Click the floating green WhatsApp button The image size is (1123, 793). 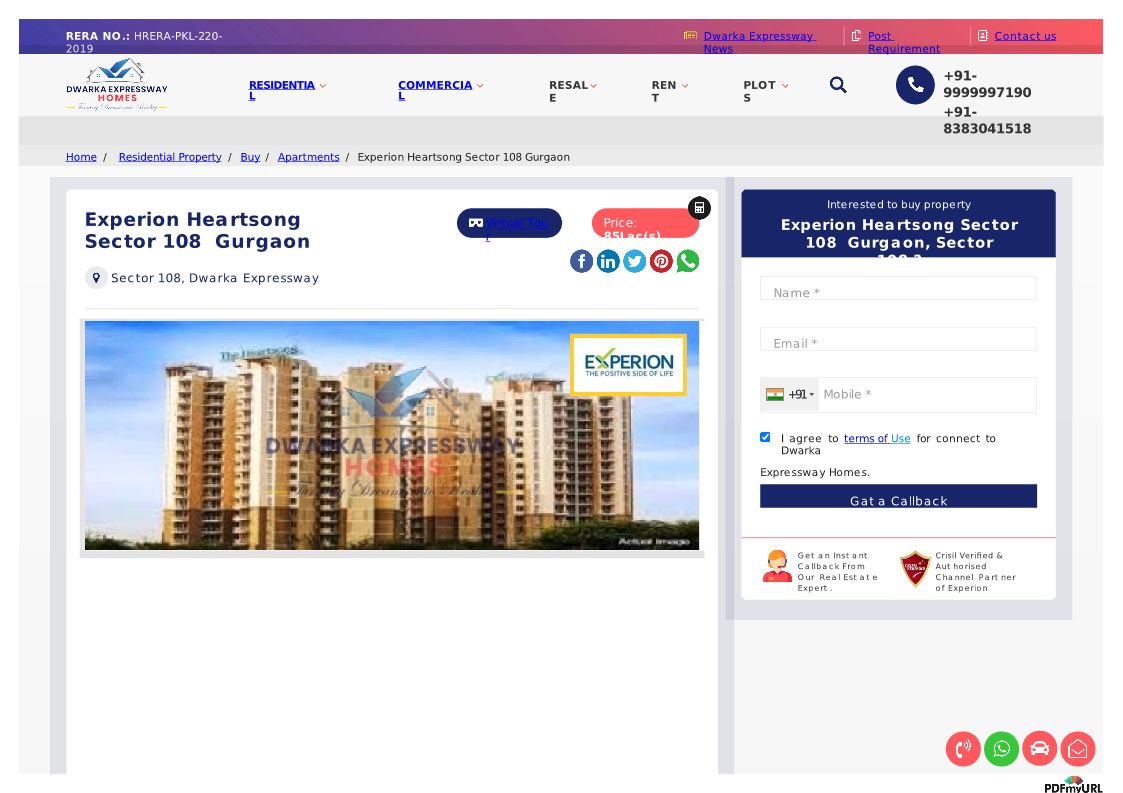point(1001,749)
